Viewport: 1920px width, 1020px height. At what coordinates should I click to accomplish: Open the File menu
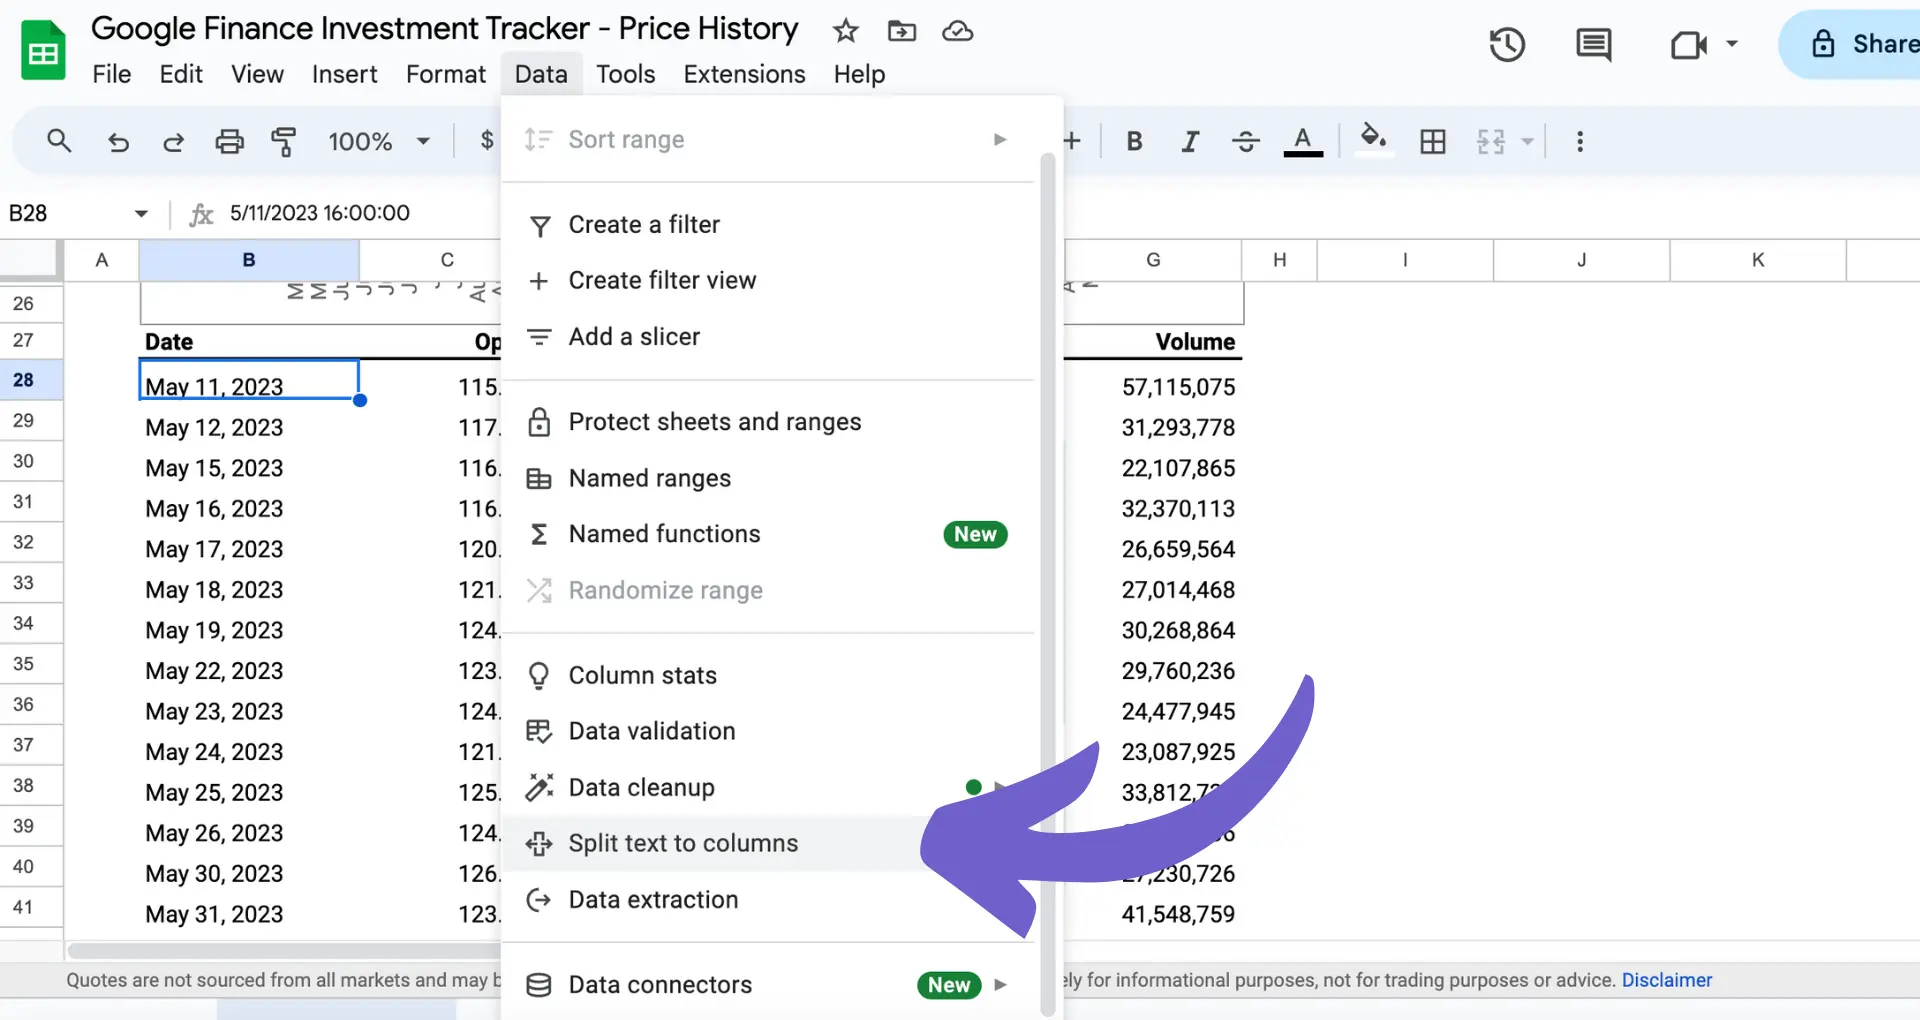tap(111, 74)
